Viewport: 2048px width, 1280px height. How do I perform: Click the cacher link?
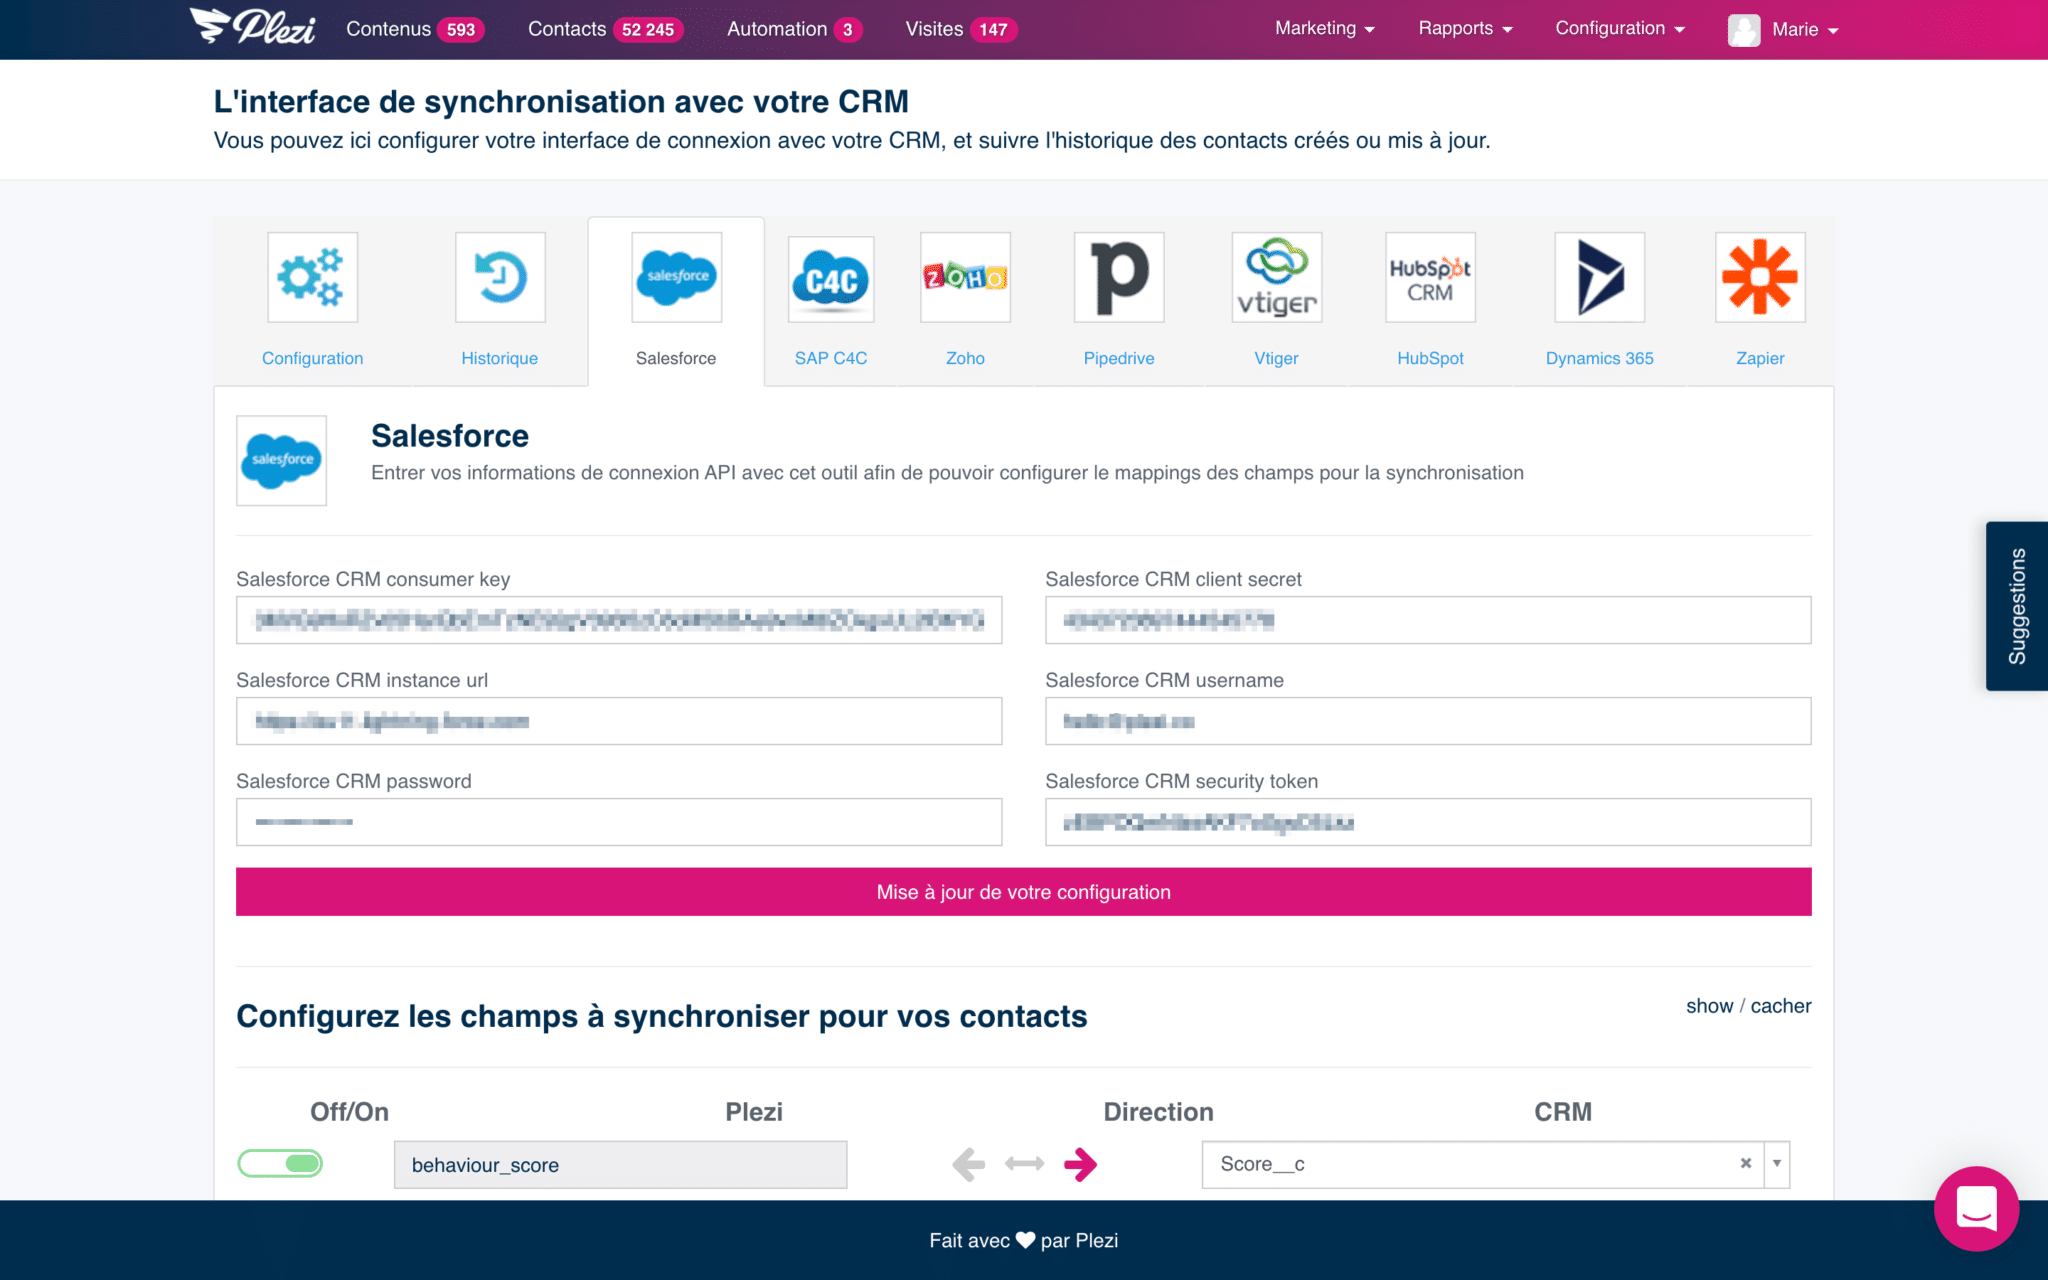coord(1780,1006)
